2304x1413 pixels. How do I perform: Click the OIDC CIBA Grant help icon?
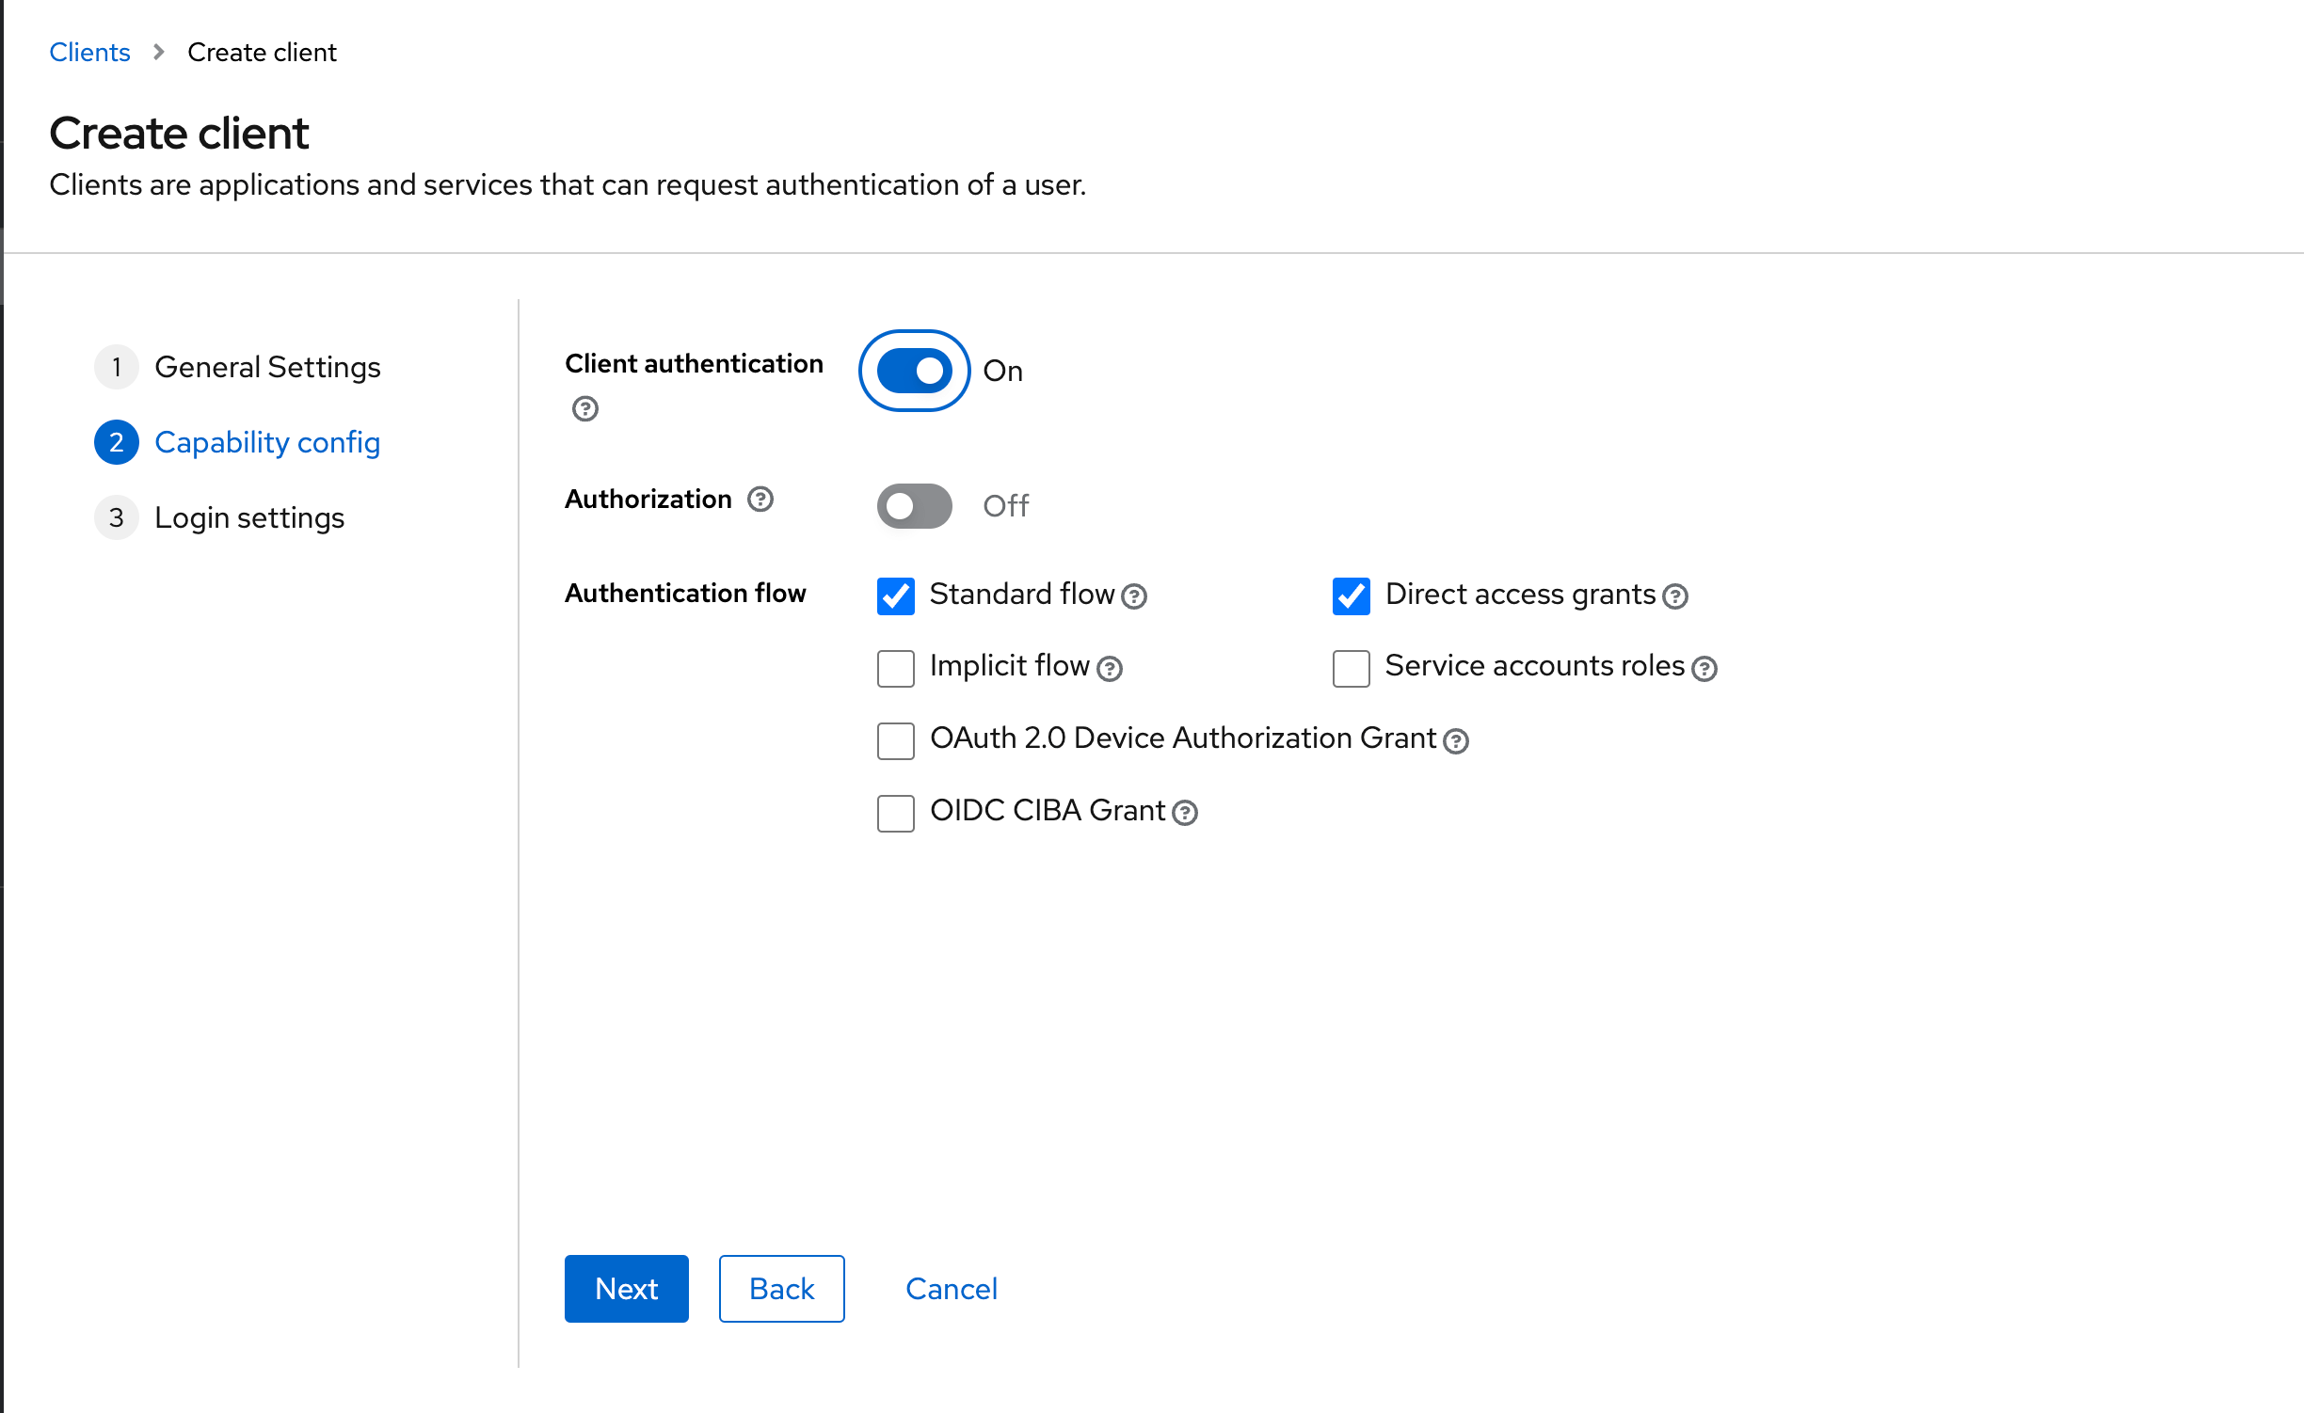(x=1185, y=813)
